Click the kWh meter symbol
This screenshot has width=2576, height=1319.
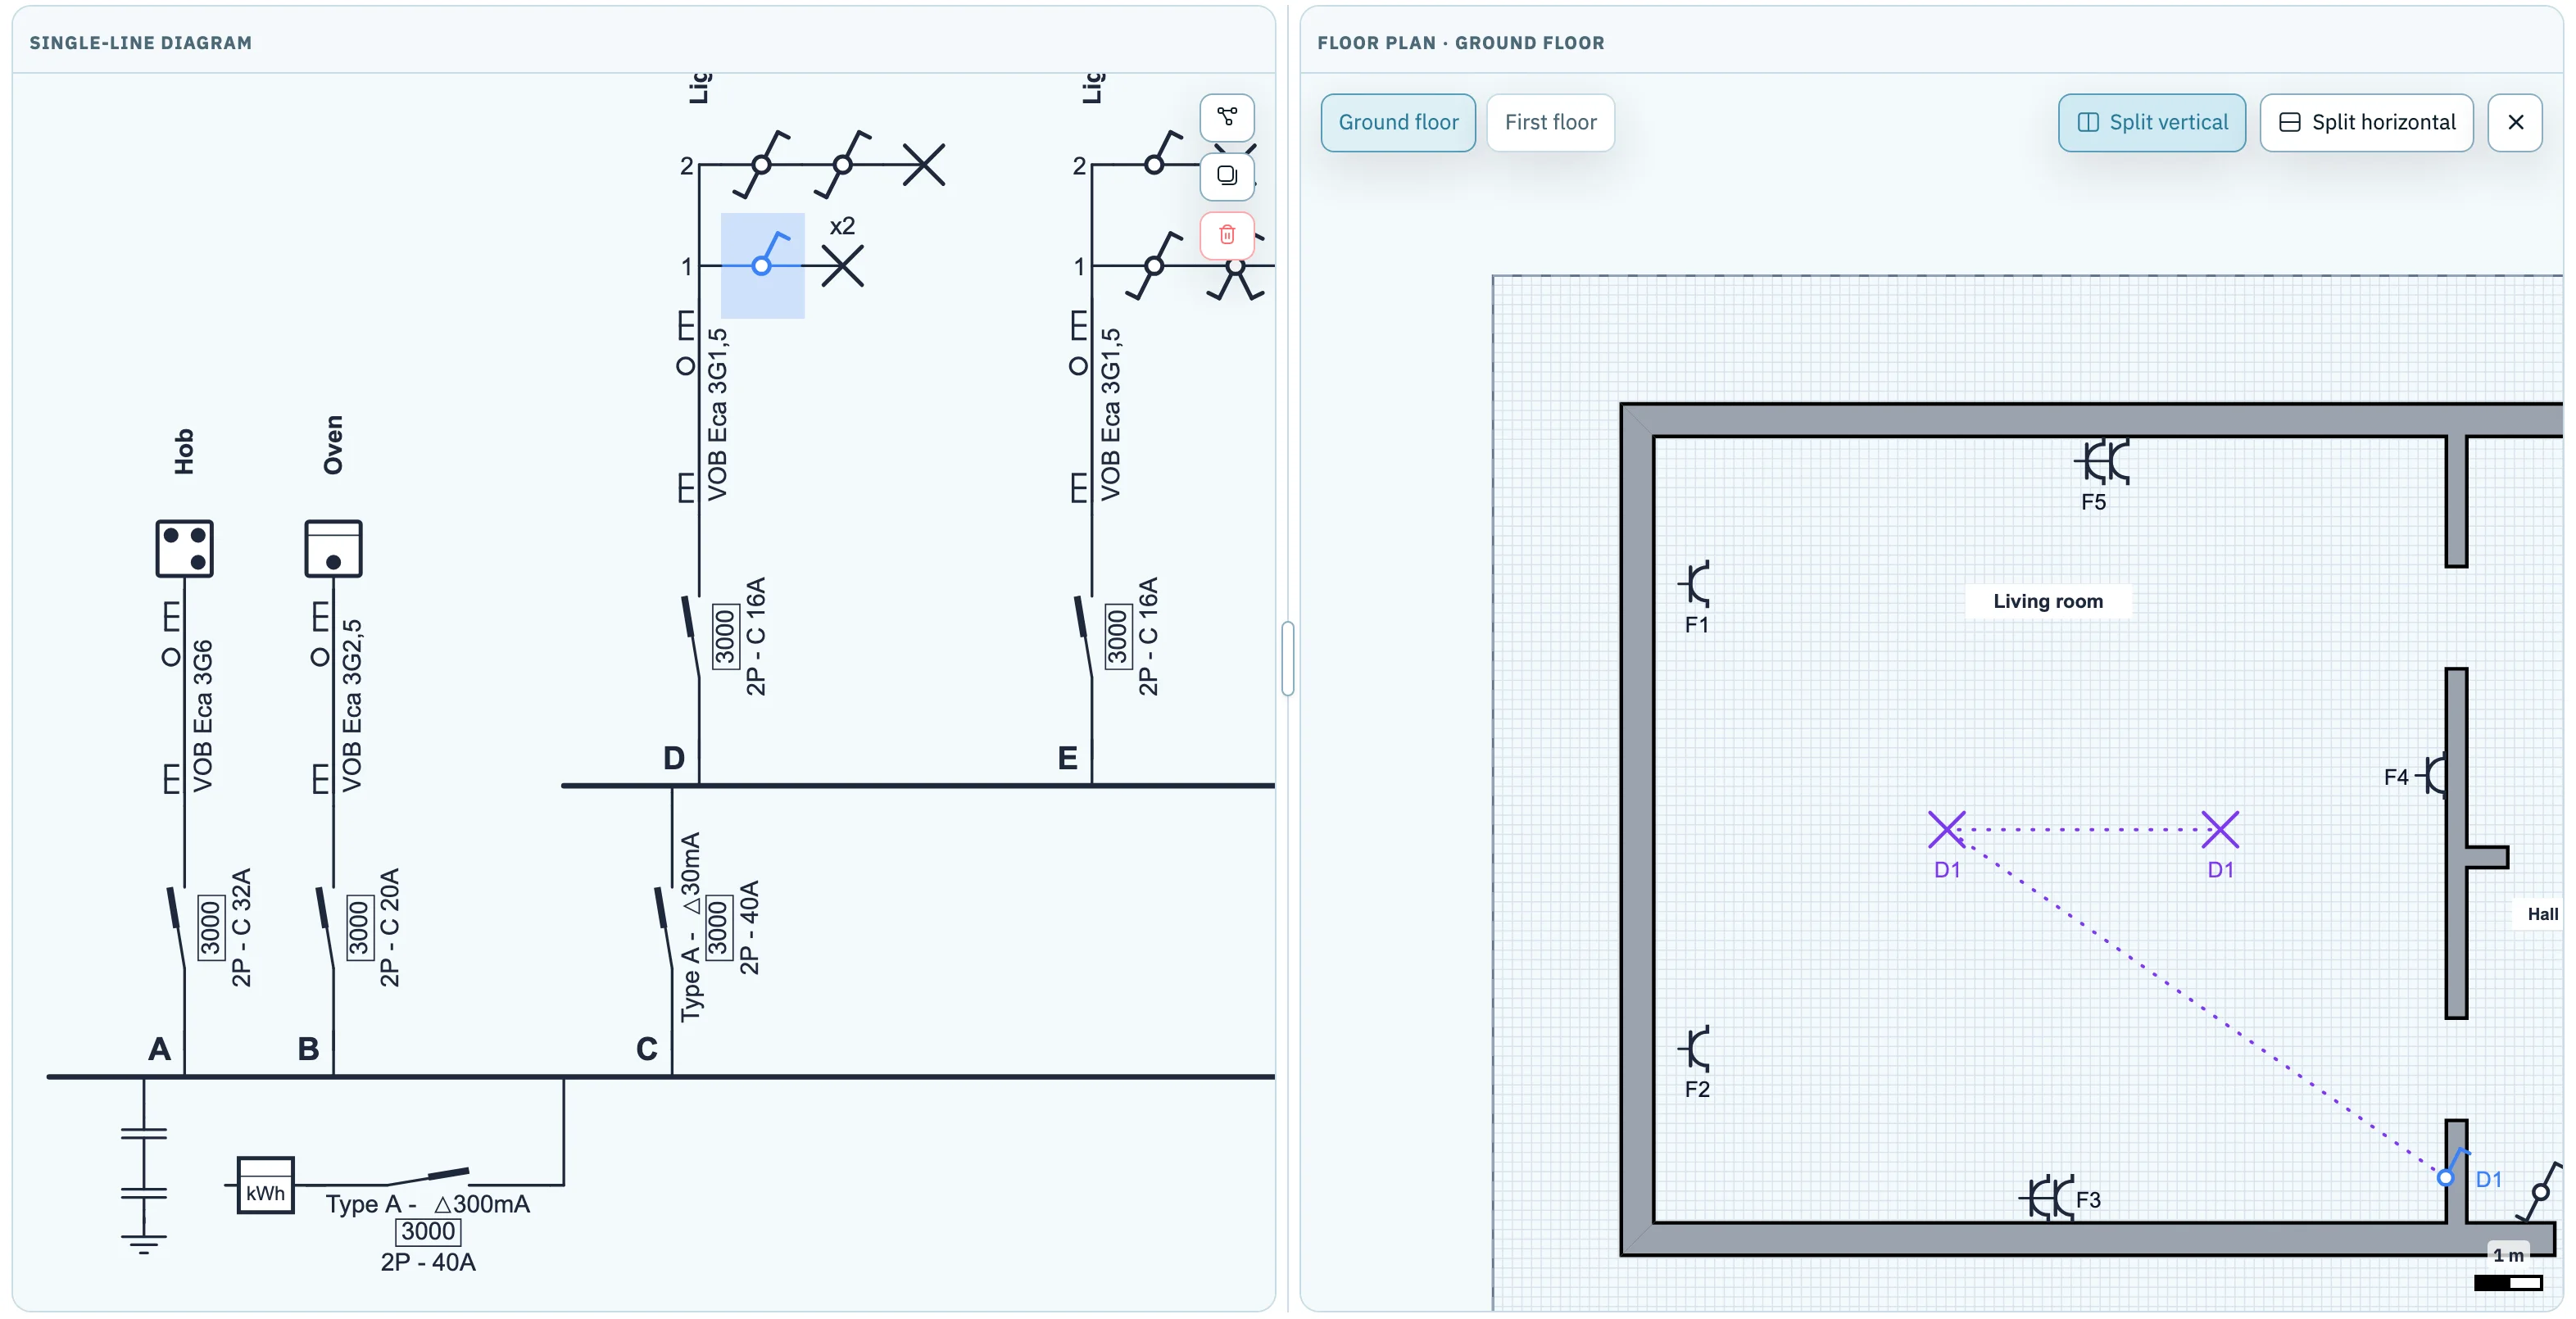tap(265, 1185)
